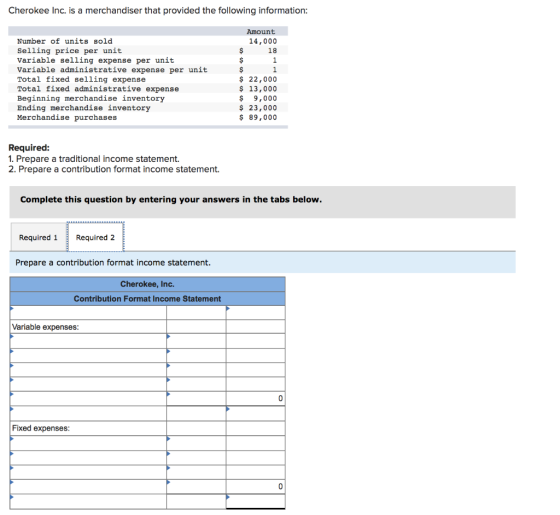The height and width of the screenshot is (515, 560).
Task: Switch to the Required 1 tab
Action: 39,237
